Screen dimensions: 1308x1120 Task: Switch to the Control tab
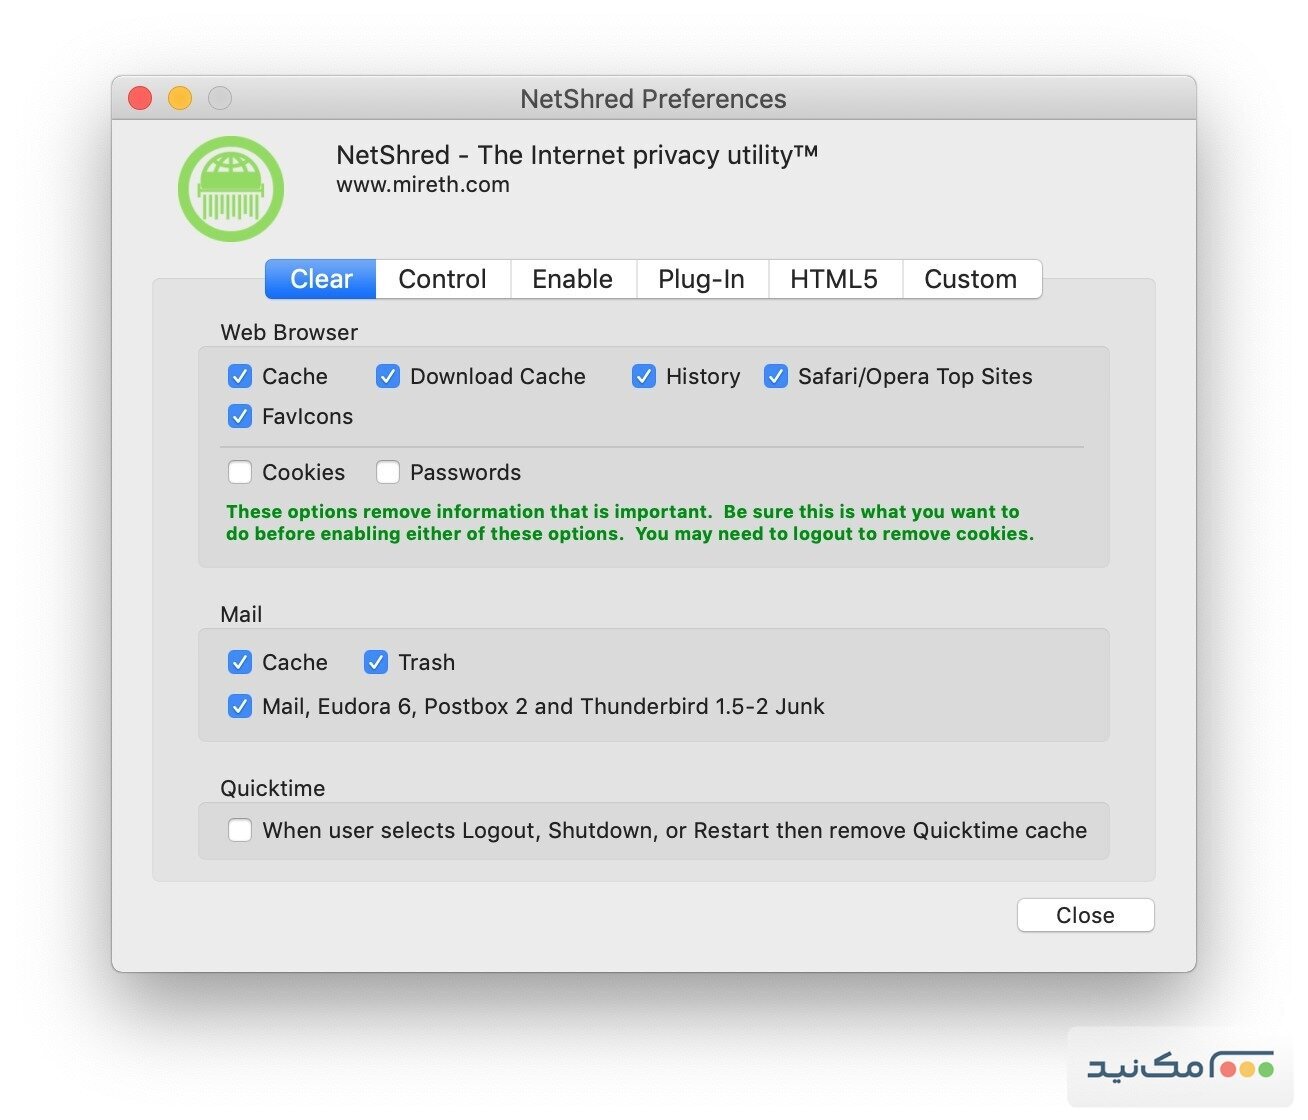click(442, 279)
